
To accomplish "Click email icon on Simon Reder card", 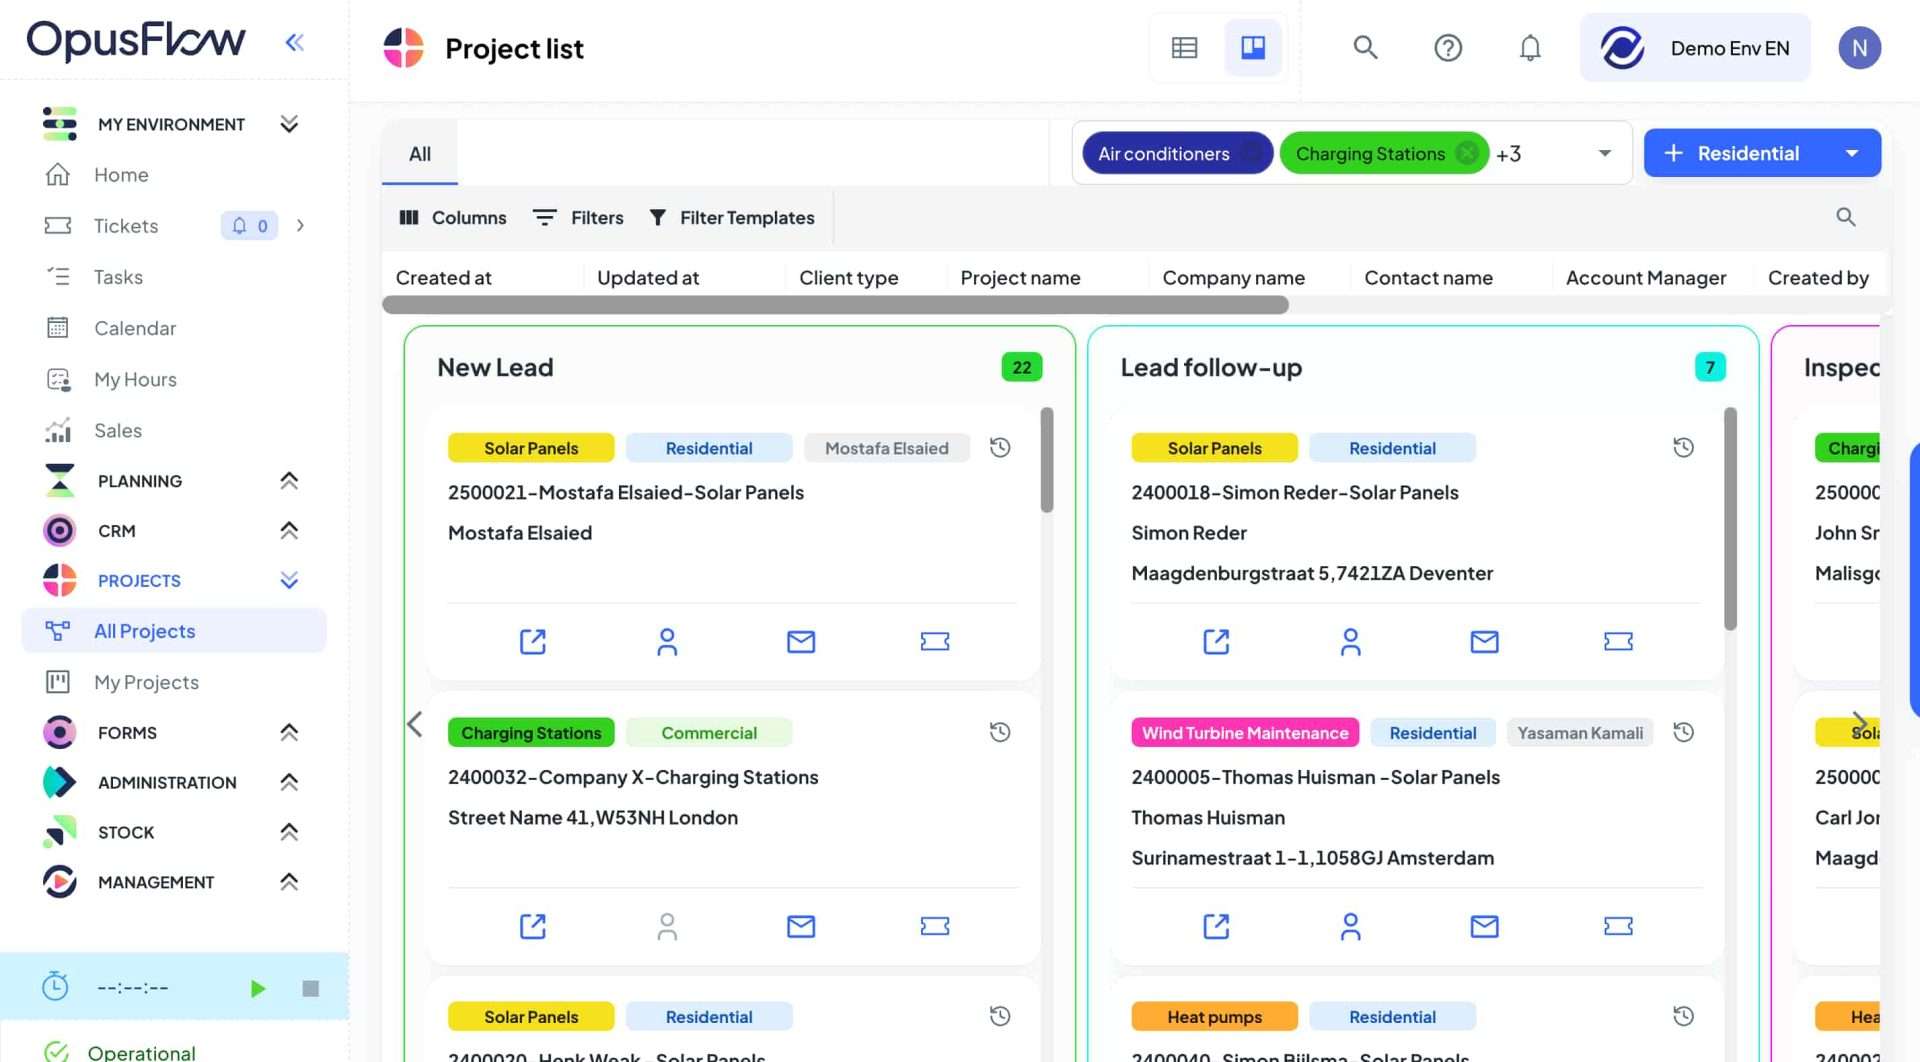I will pyautogui.click(x=1484, y=641).
